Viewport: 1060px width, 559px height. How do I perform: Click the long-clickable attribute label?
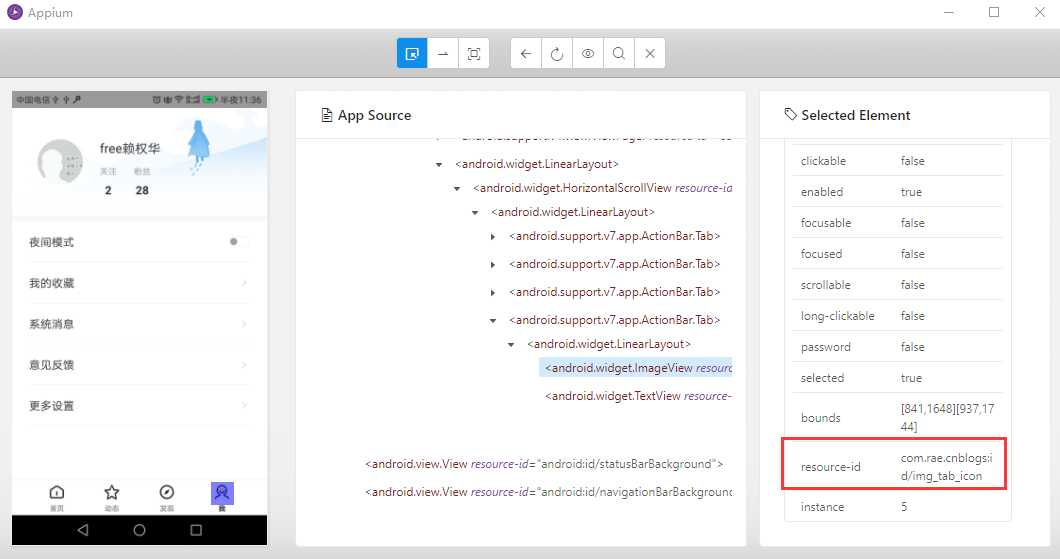click(x=838, y=316)
